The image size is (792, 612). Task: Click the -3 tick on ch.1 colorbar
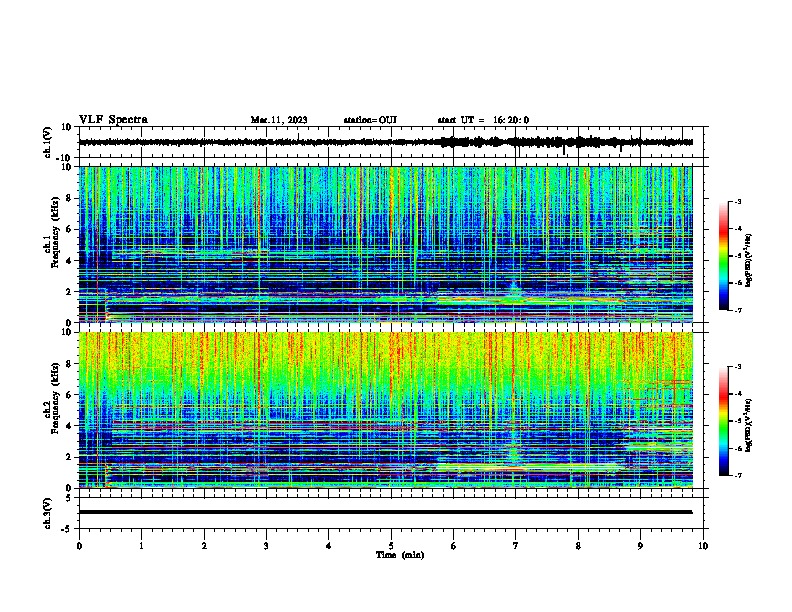click(737, 201)
